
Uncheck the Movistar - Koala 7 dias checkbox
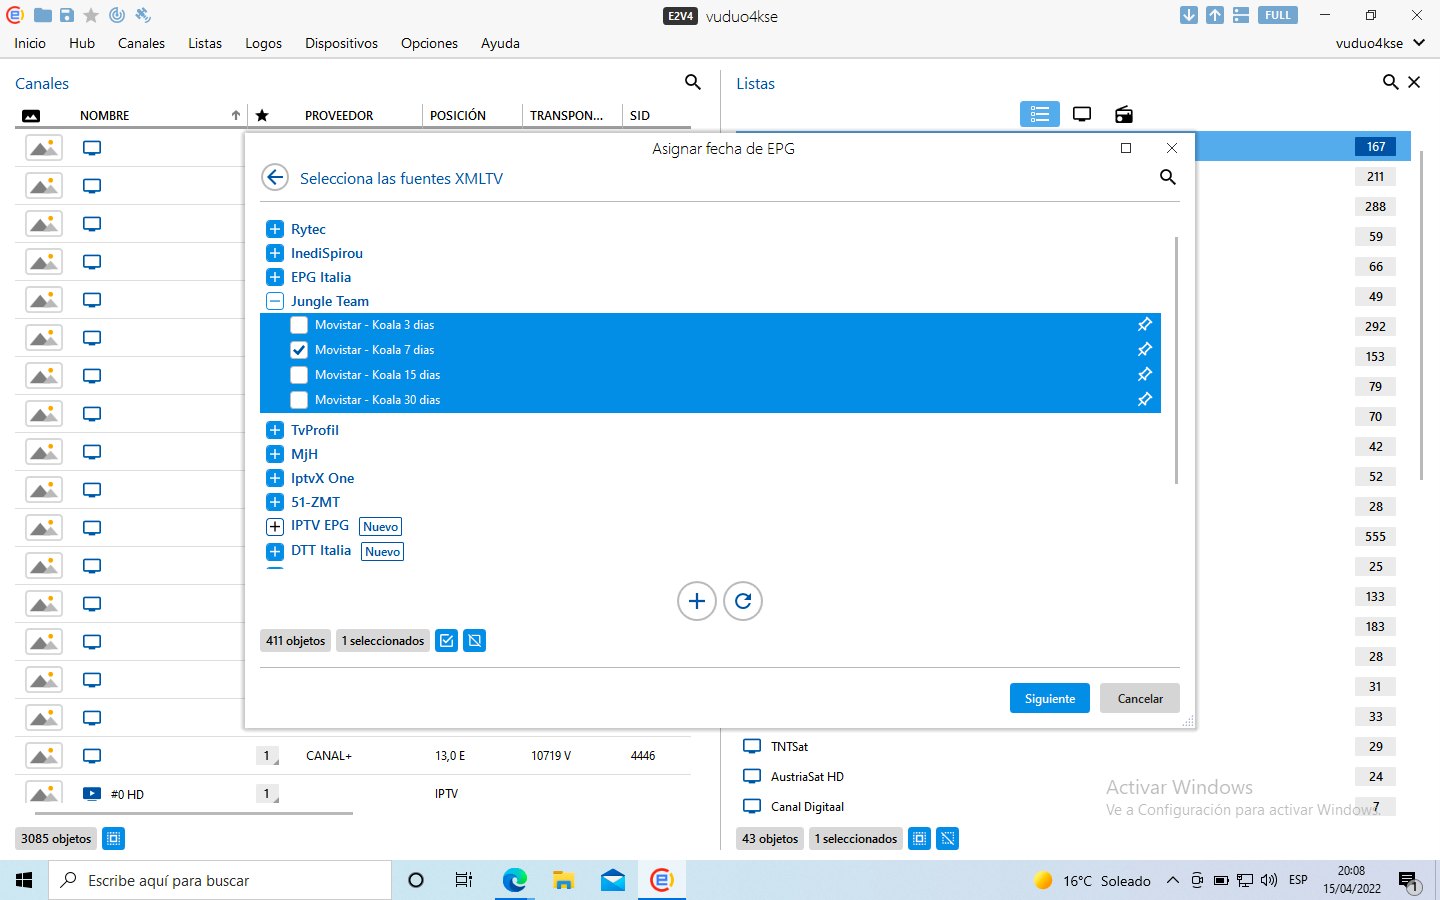[299, 350]
